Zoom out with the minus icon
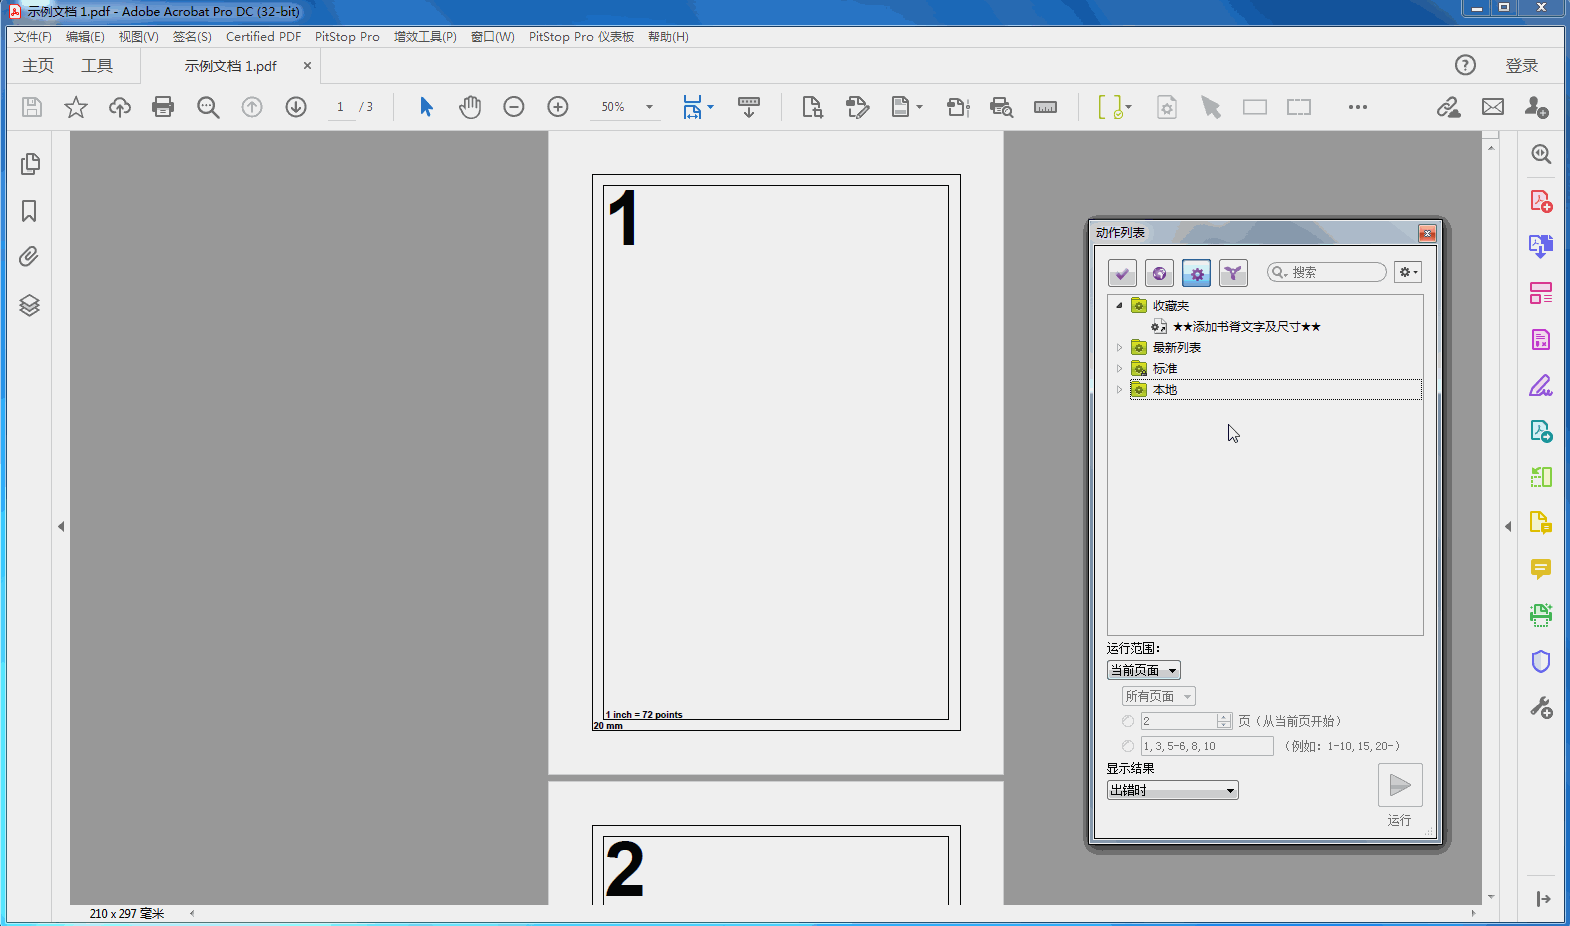 point(514,107)
